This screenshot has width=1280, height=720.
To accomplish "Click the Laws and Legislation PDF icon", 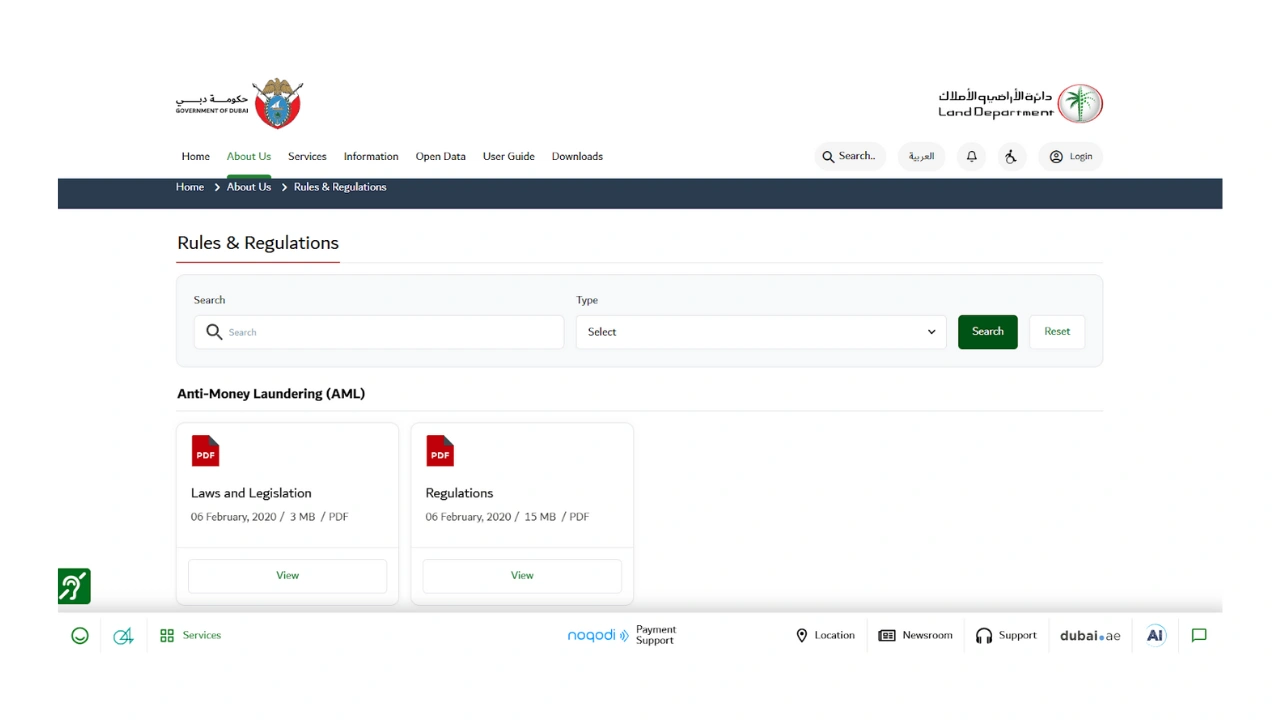I will [205, 451].
